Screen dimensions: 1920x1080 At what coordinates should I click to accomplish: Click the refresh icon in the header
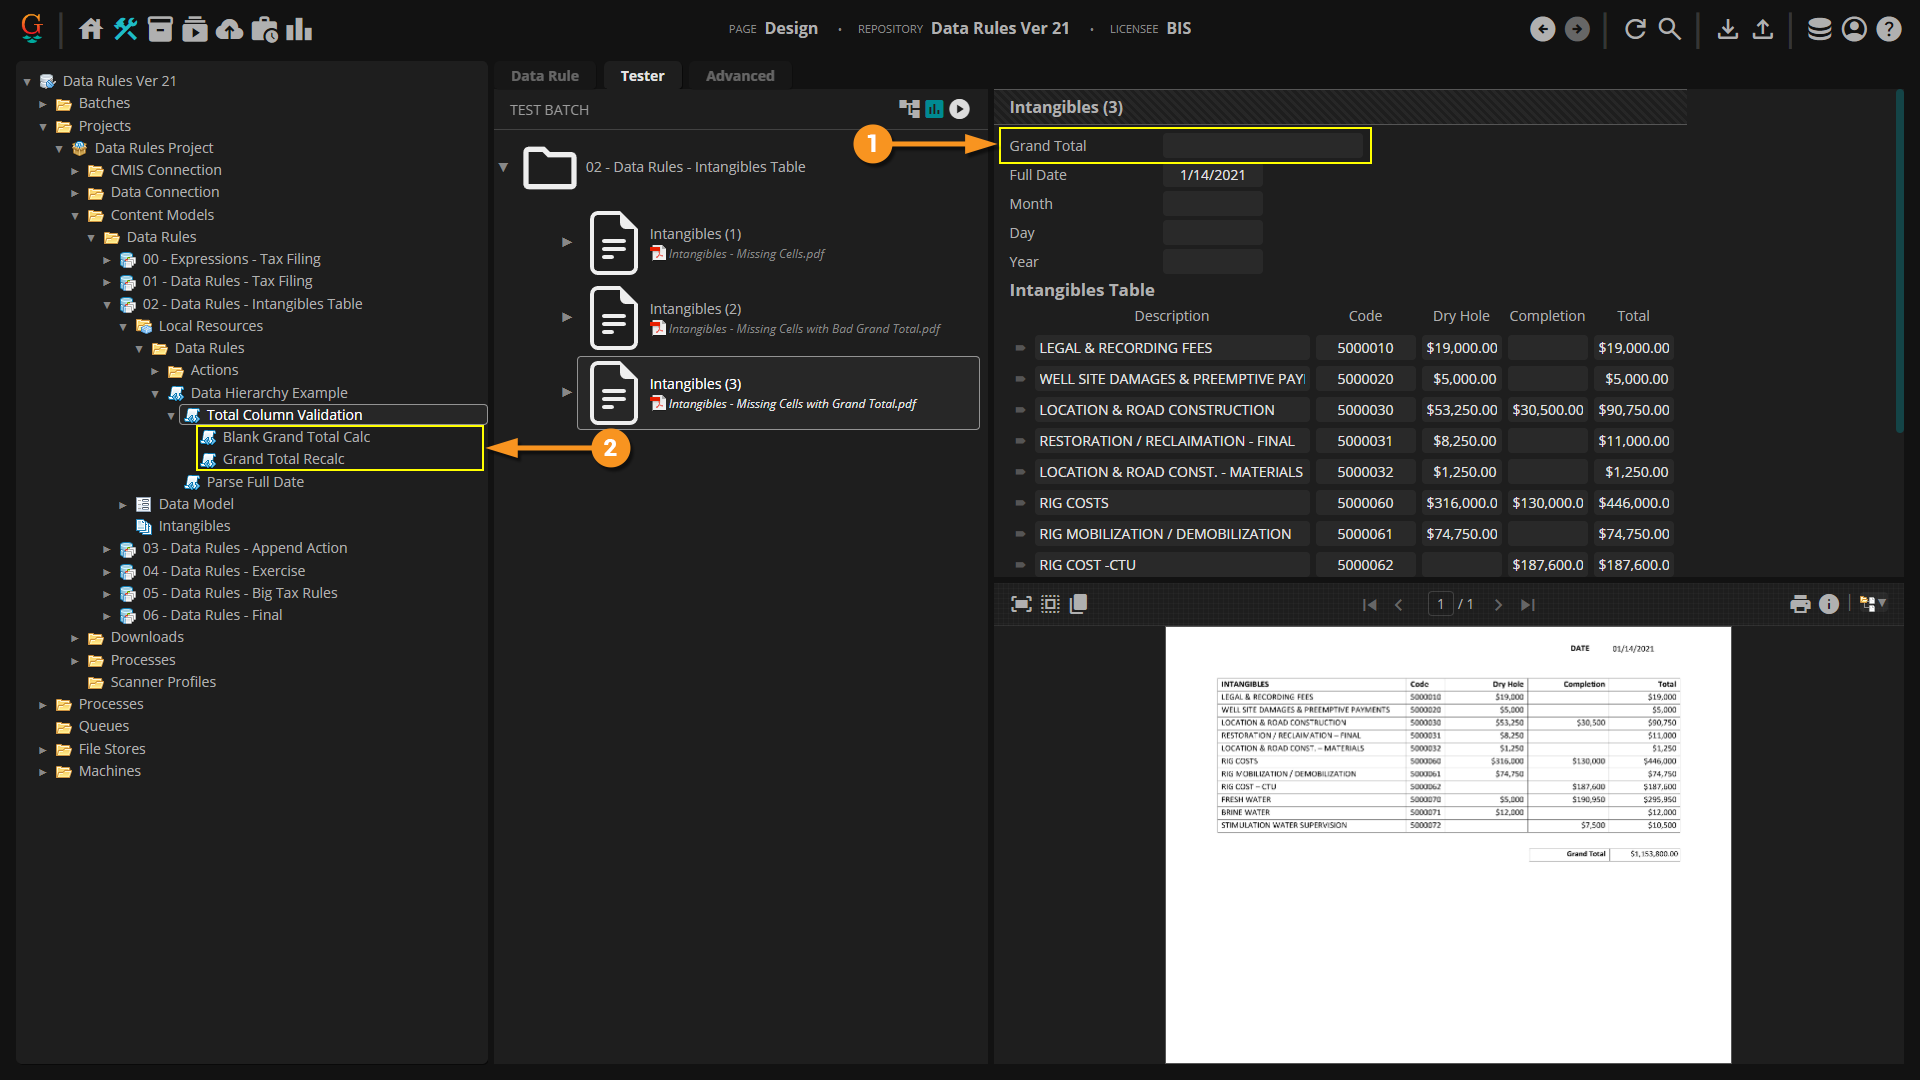pyautogui.click(x=1635, y=29)
